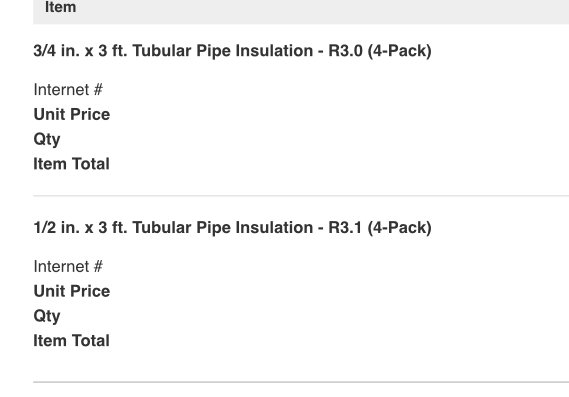Click (4-Pack) in the 1/2 in. product title
Screen dimensions: 569x397
click(x=400, y=228)
